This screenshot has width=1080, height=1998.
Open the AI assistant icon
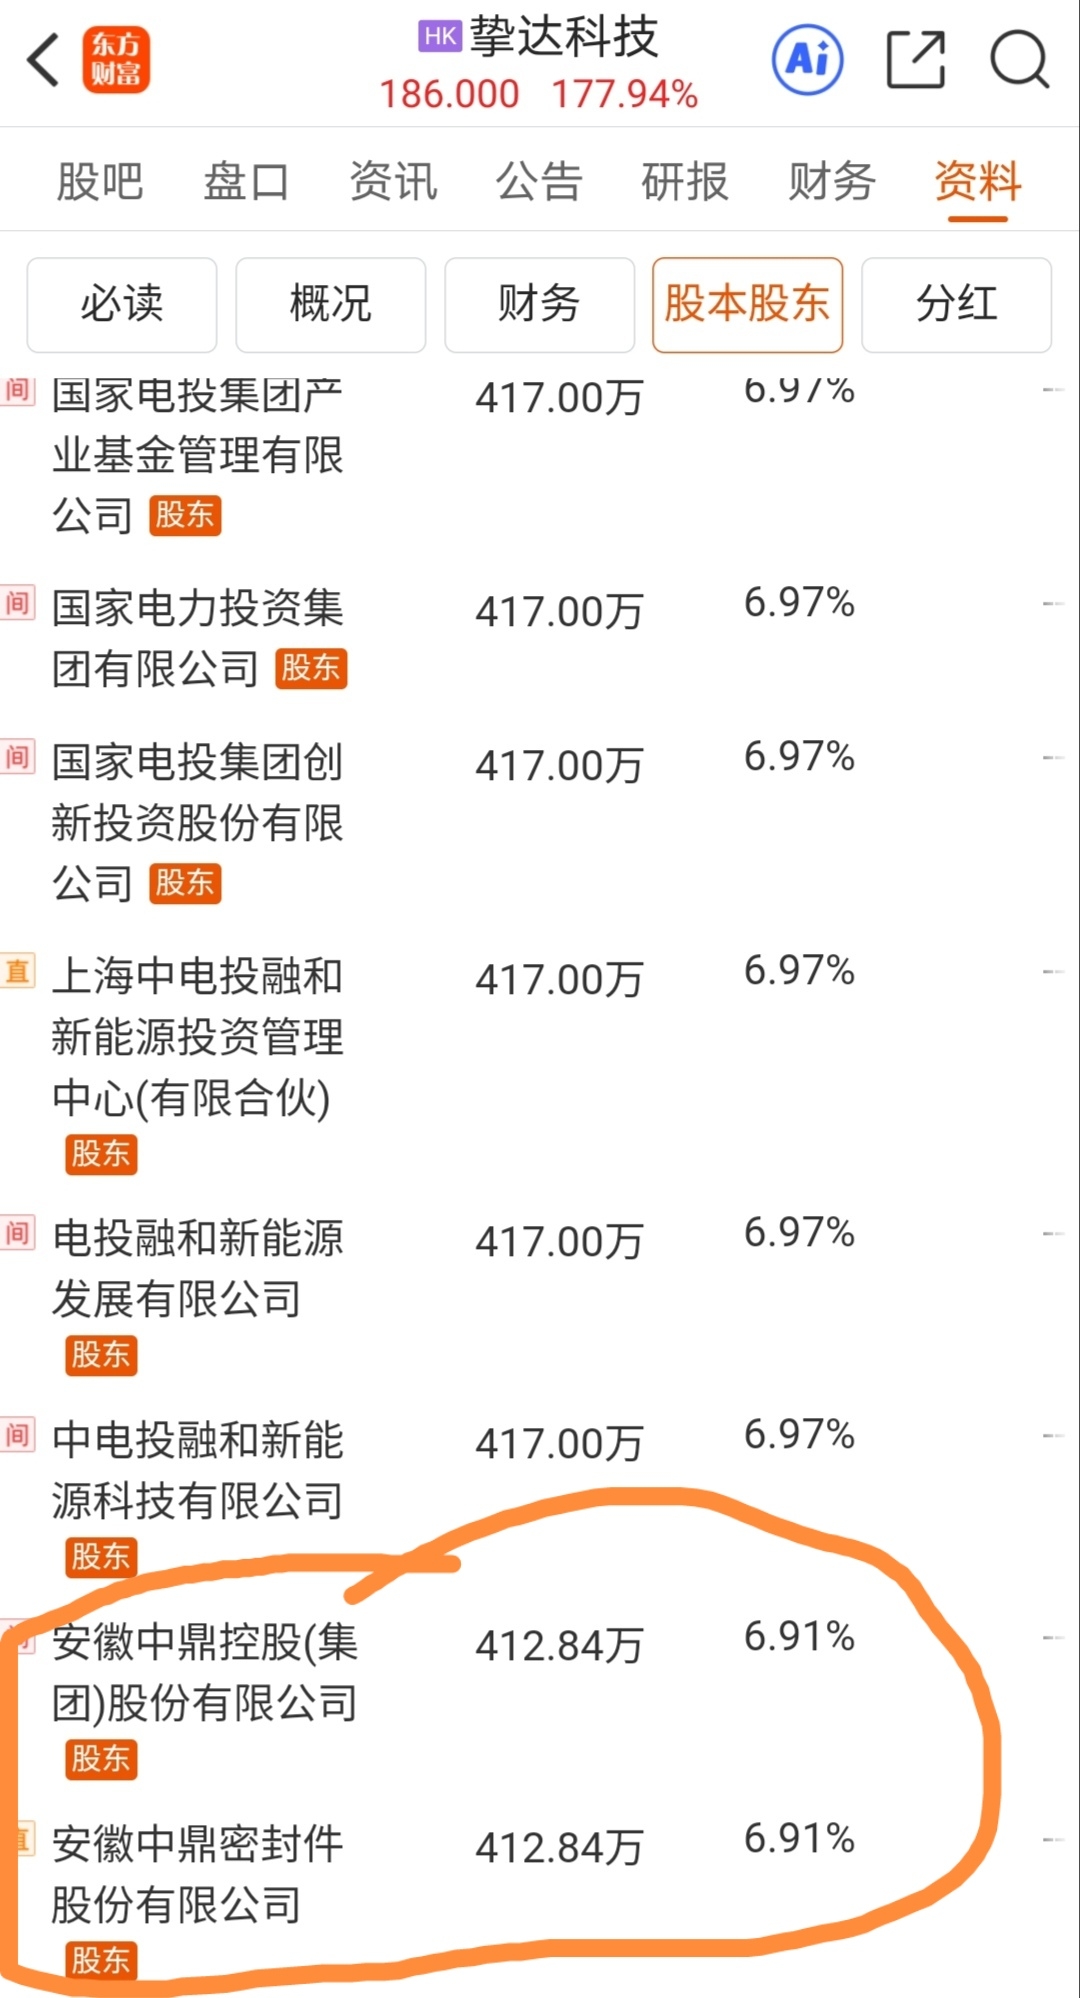coord(807,60)
